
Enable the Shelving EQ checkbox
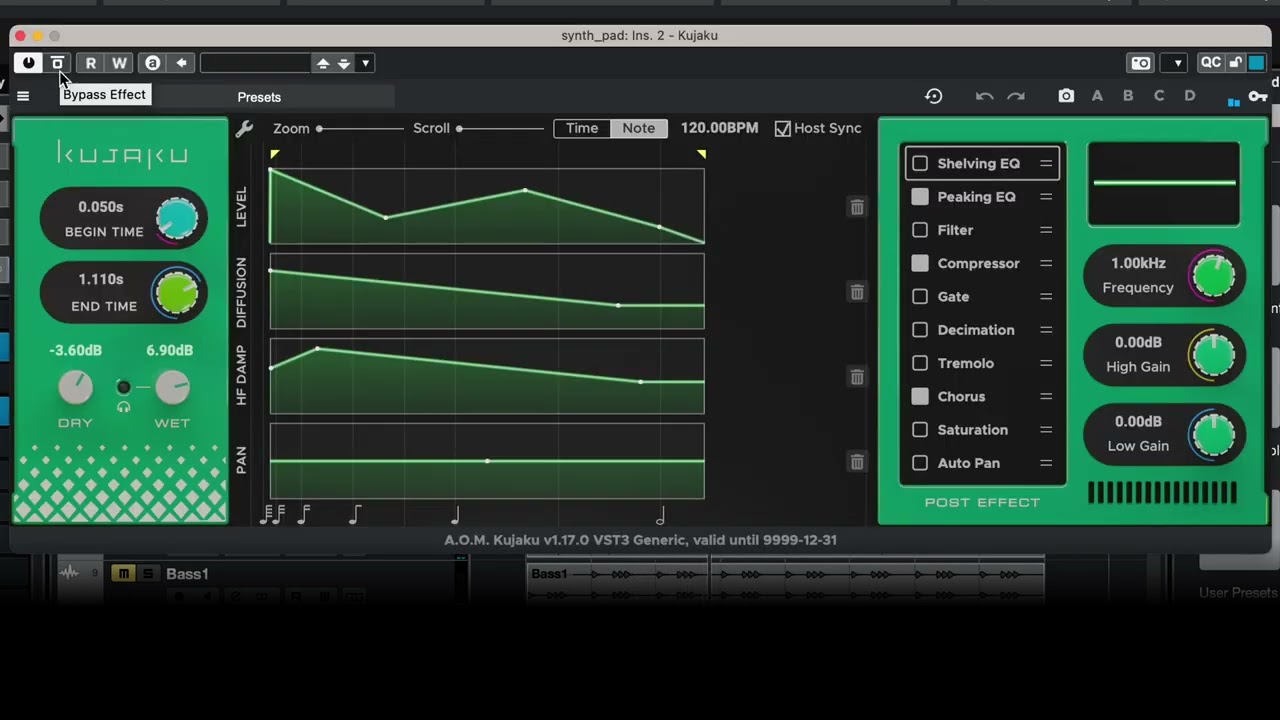coord(920,163)
